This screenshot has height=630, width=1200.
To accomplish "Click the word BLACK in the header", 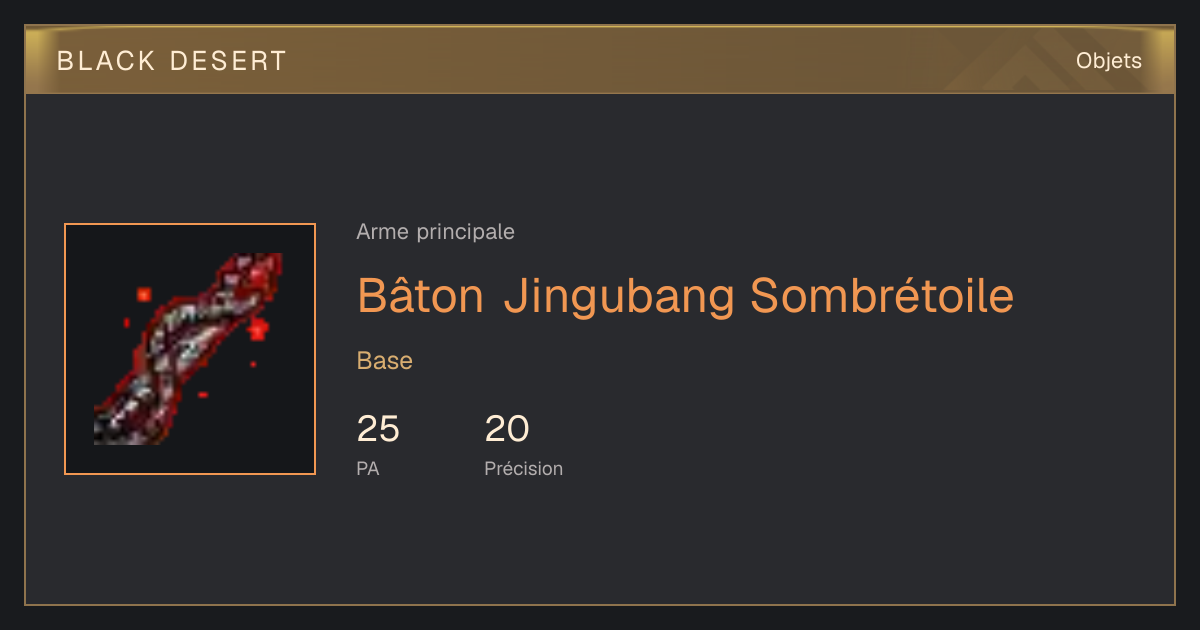I will coord(106,61).
